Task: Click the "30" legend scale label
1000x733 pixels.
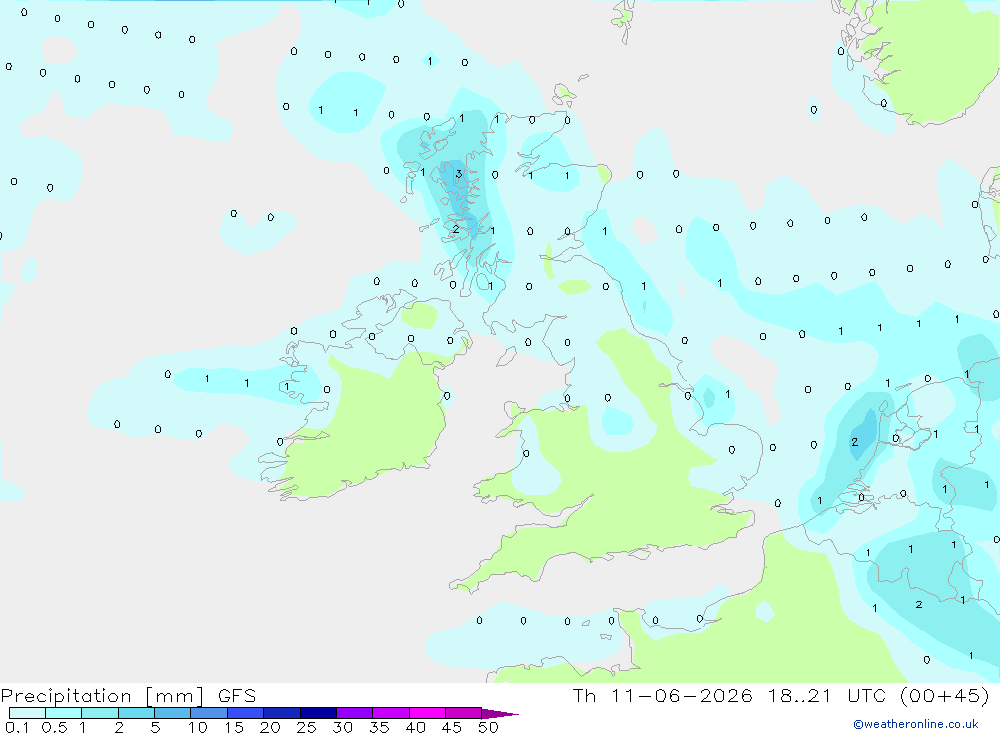Action: click(342, 727)
